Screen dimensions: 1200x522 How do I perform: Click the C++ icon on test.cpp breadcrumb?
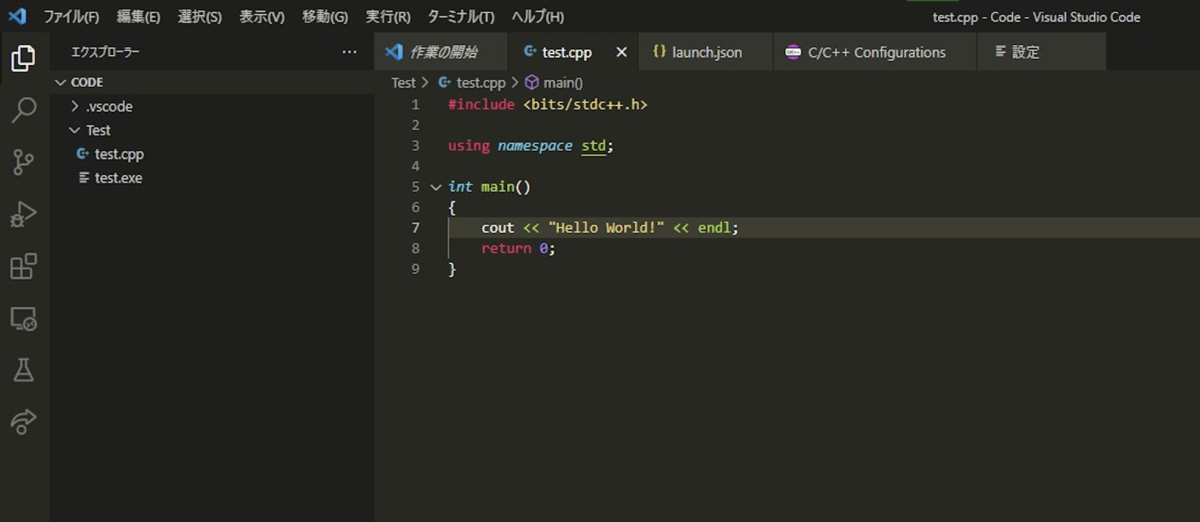pos(446,83)
